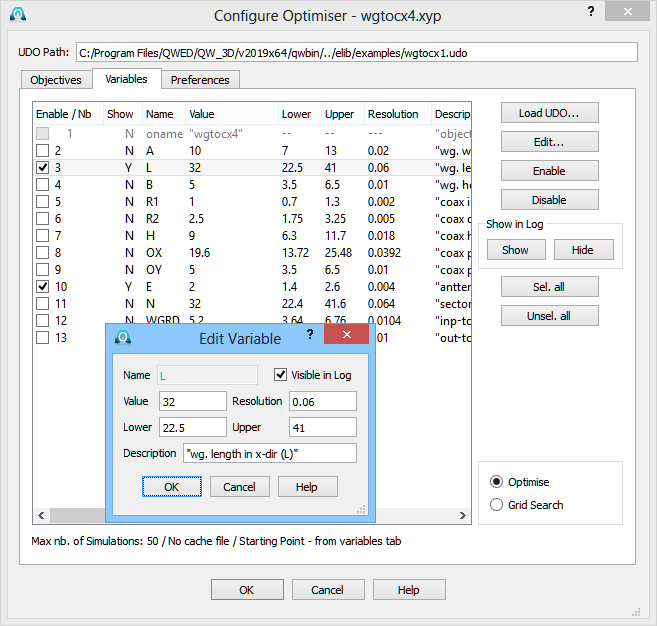Click Show in the Show in Log group

pos(516,250)
